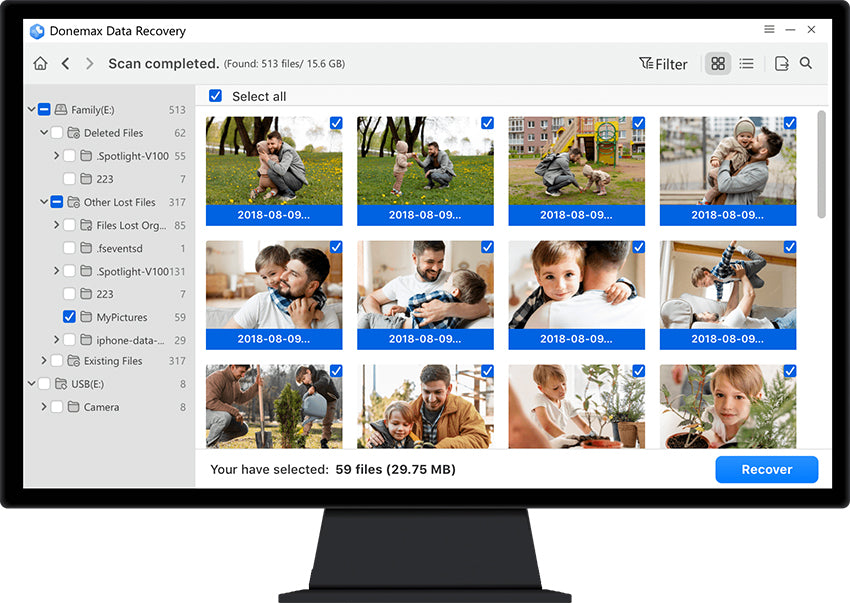850x604 pixels.
Task: Open the playground photo thumbnail
Action: pos(576,171)
